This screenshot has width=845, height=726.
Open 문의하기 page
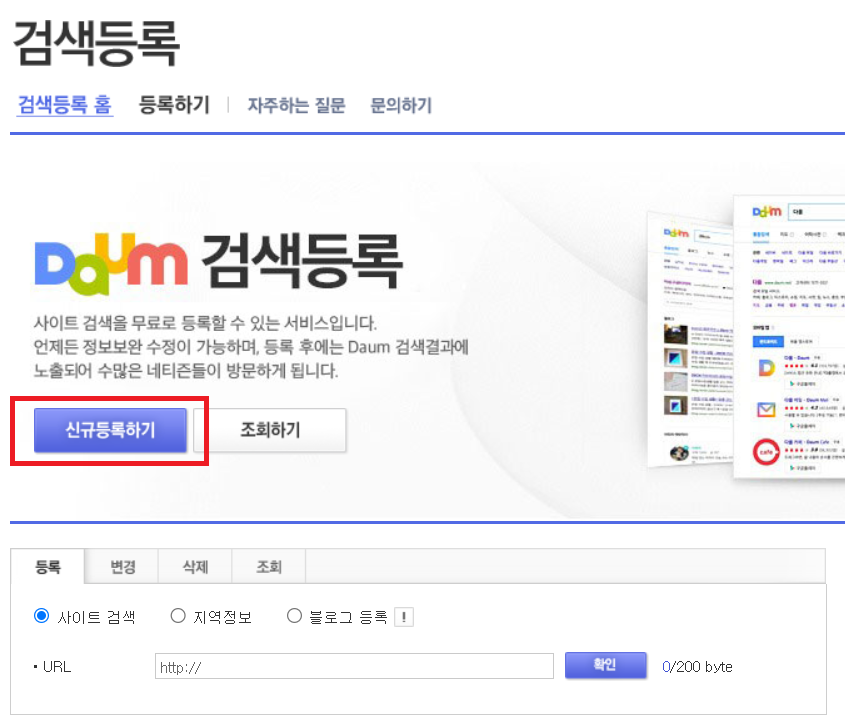point(401,105)
